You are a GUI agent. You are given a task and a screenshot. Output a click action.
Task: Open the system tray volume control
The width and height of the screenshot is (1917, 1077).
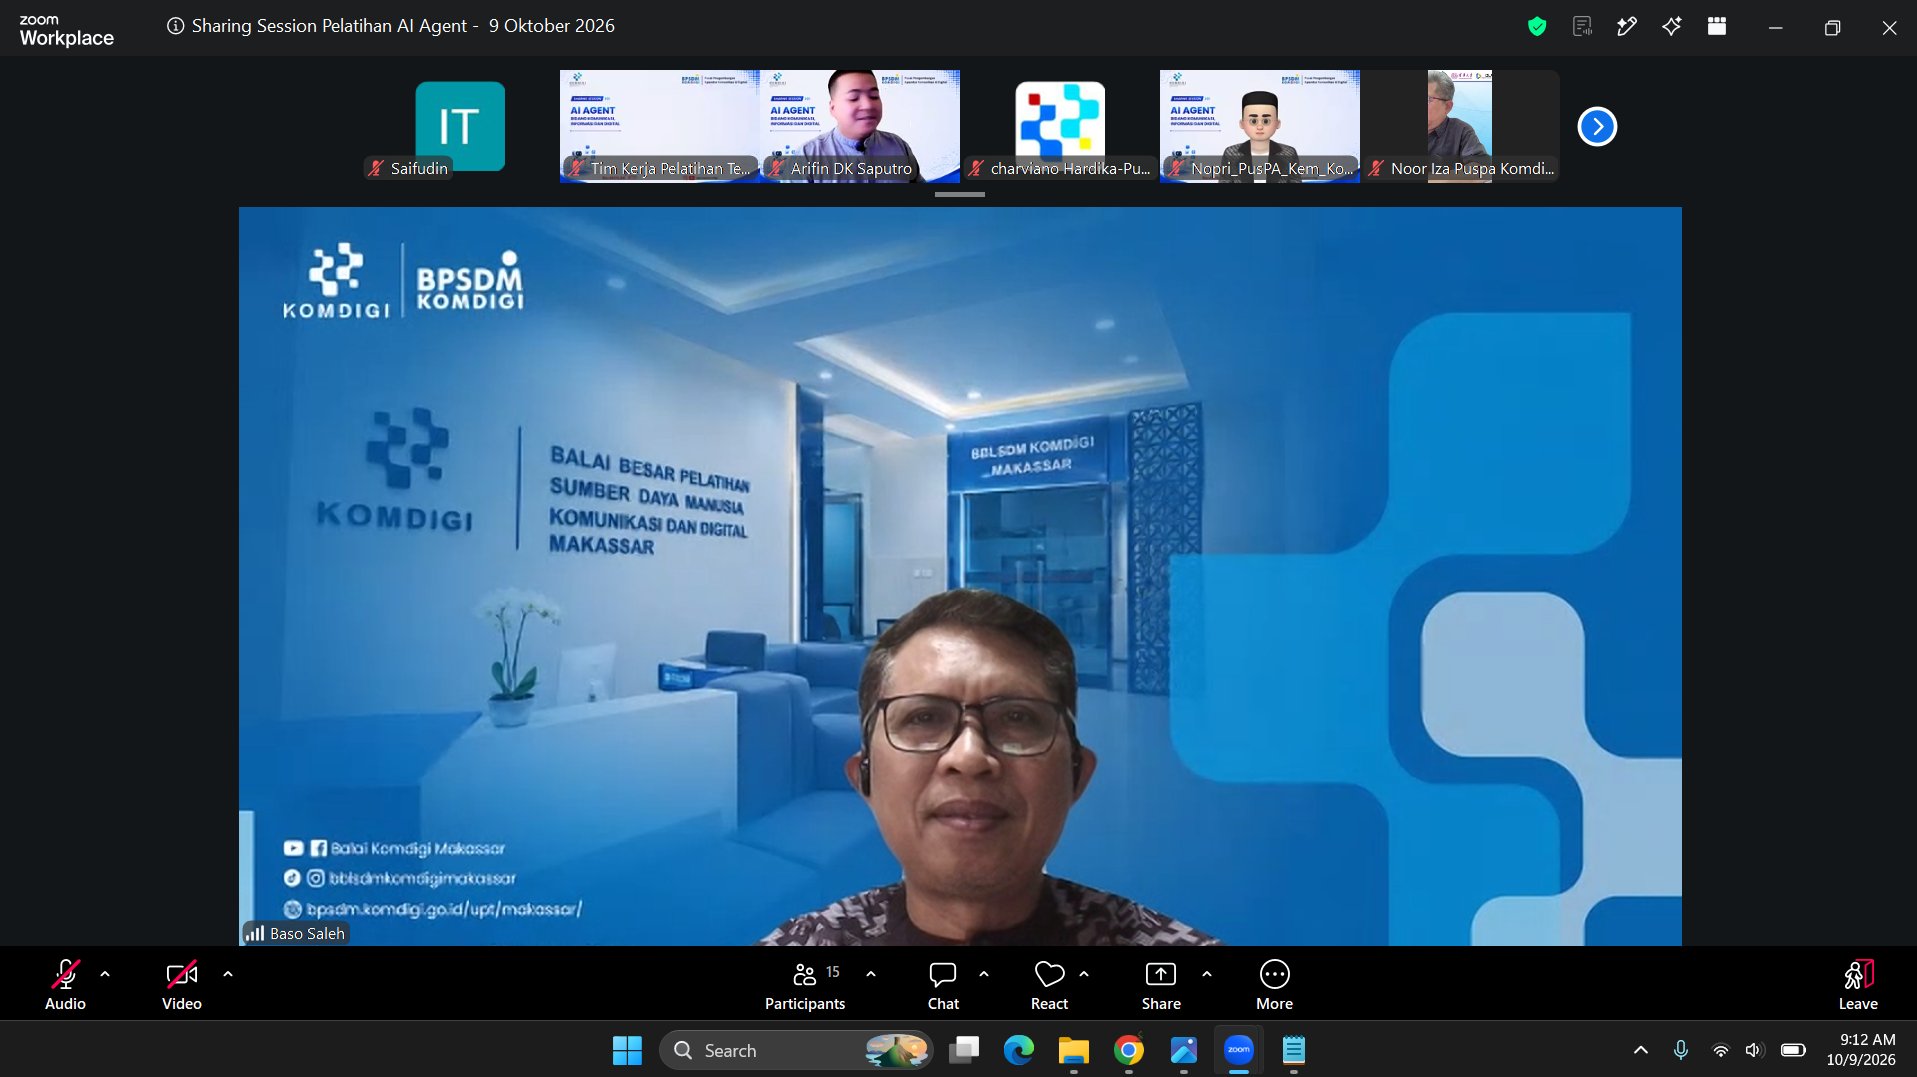[1754, 1050]
